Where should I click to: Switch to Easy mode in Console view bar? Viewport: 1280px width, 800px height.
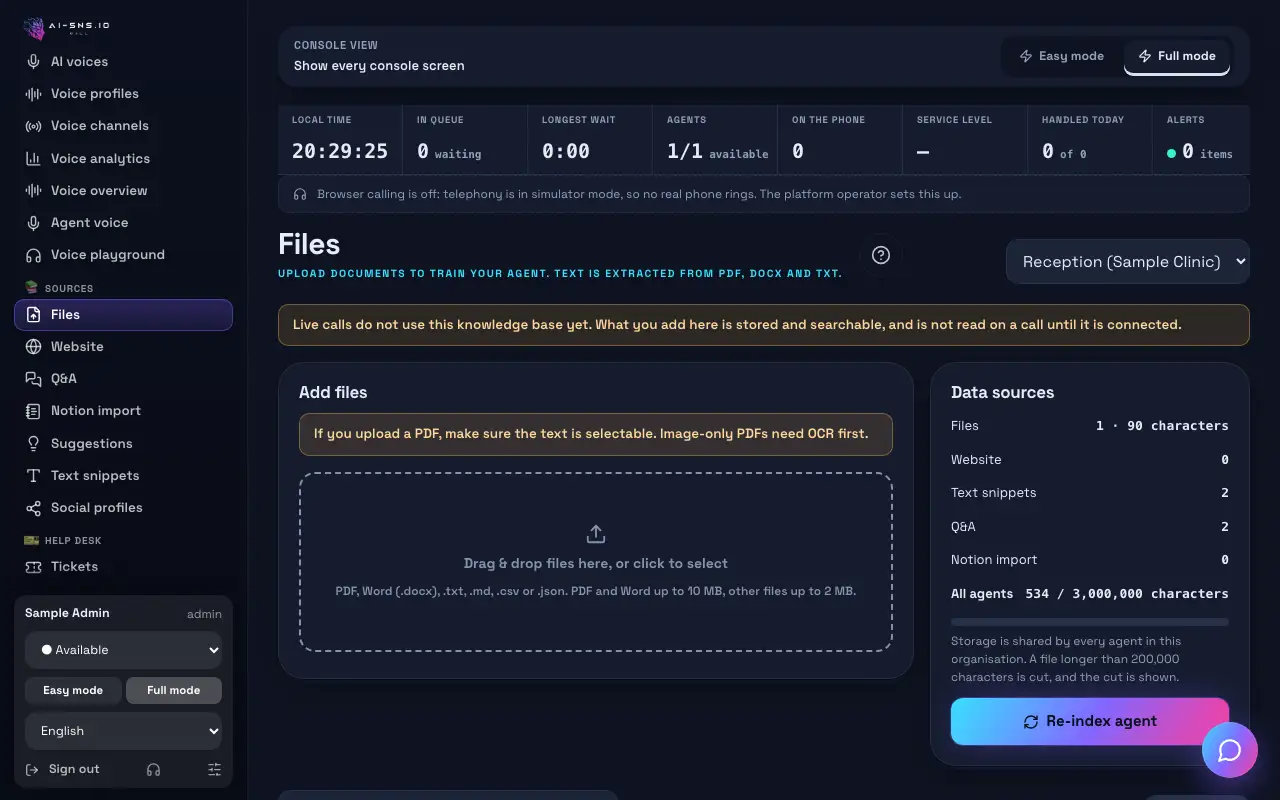pyautogui.click(x=1061, y=56)
